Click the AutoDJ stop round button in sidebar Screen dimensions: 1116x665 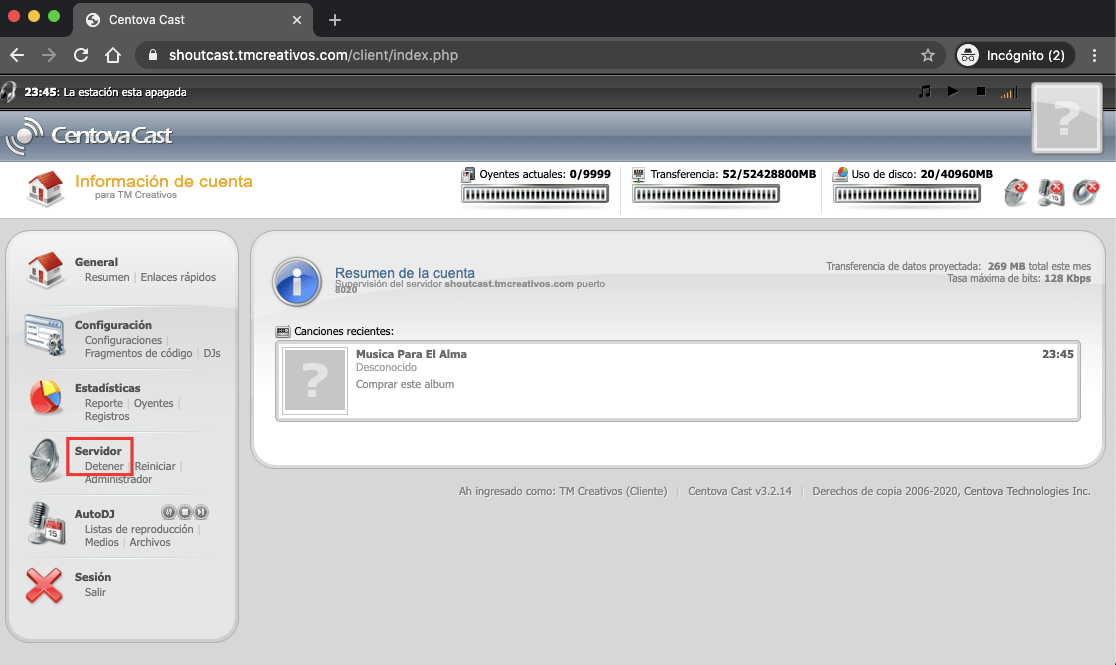(x=185, y=513)
